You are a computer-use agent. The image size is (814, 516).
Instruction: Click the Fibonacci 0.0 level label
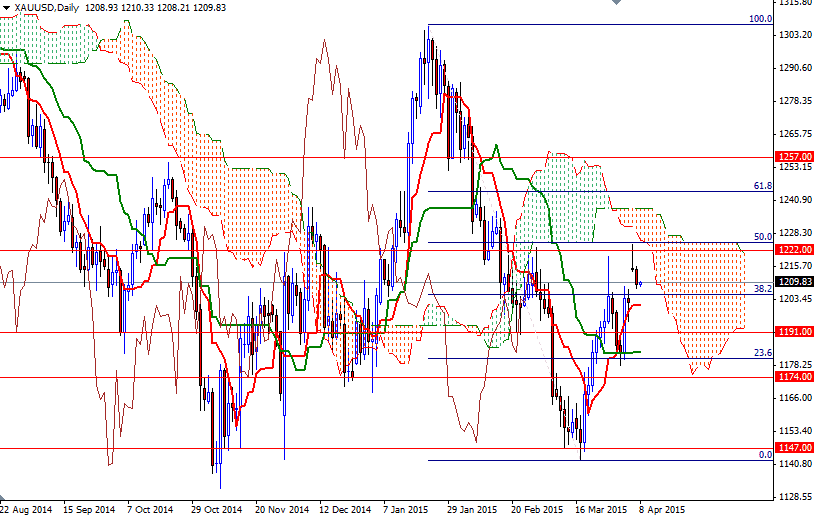point(764,455)
